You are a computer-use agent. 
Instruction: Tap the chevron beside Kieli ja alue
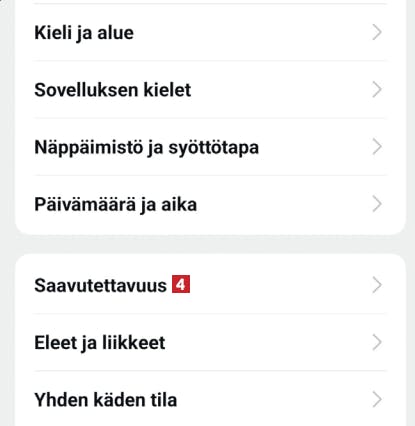pyautogui.click(x=377, y=32)
